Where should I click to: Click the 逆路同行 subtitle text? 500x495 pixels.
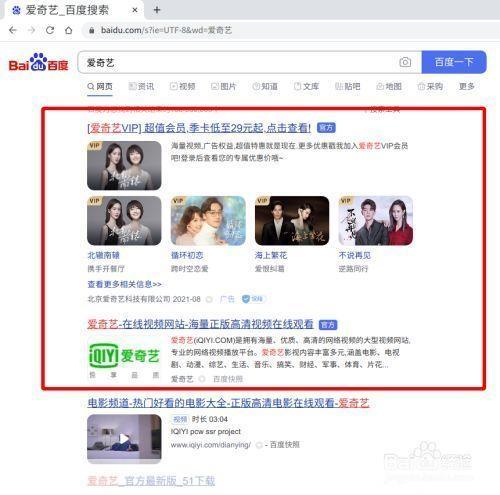coord(354,269)
